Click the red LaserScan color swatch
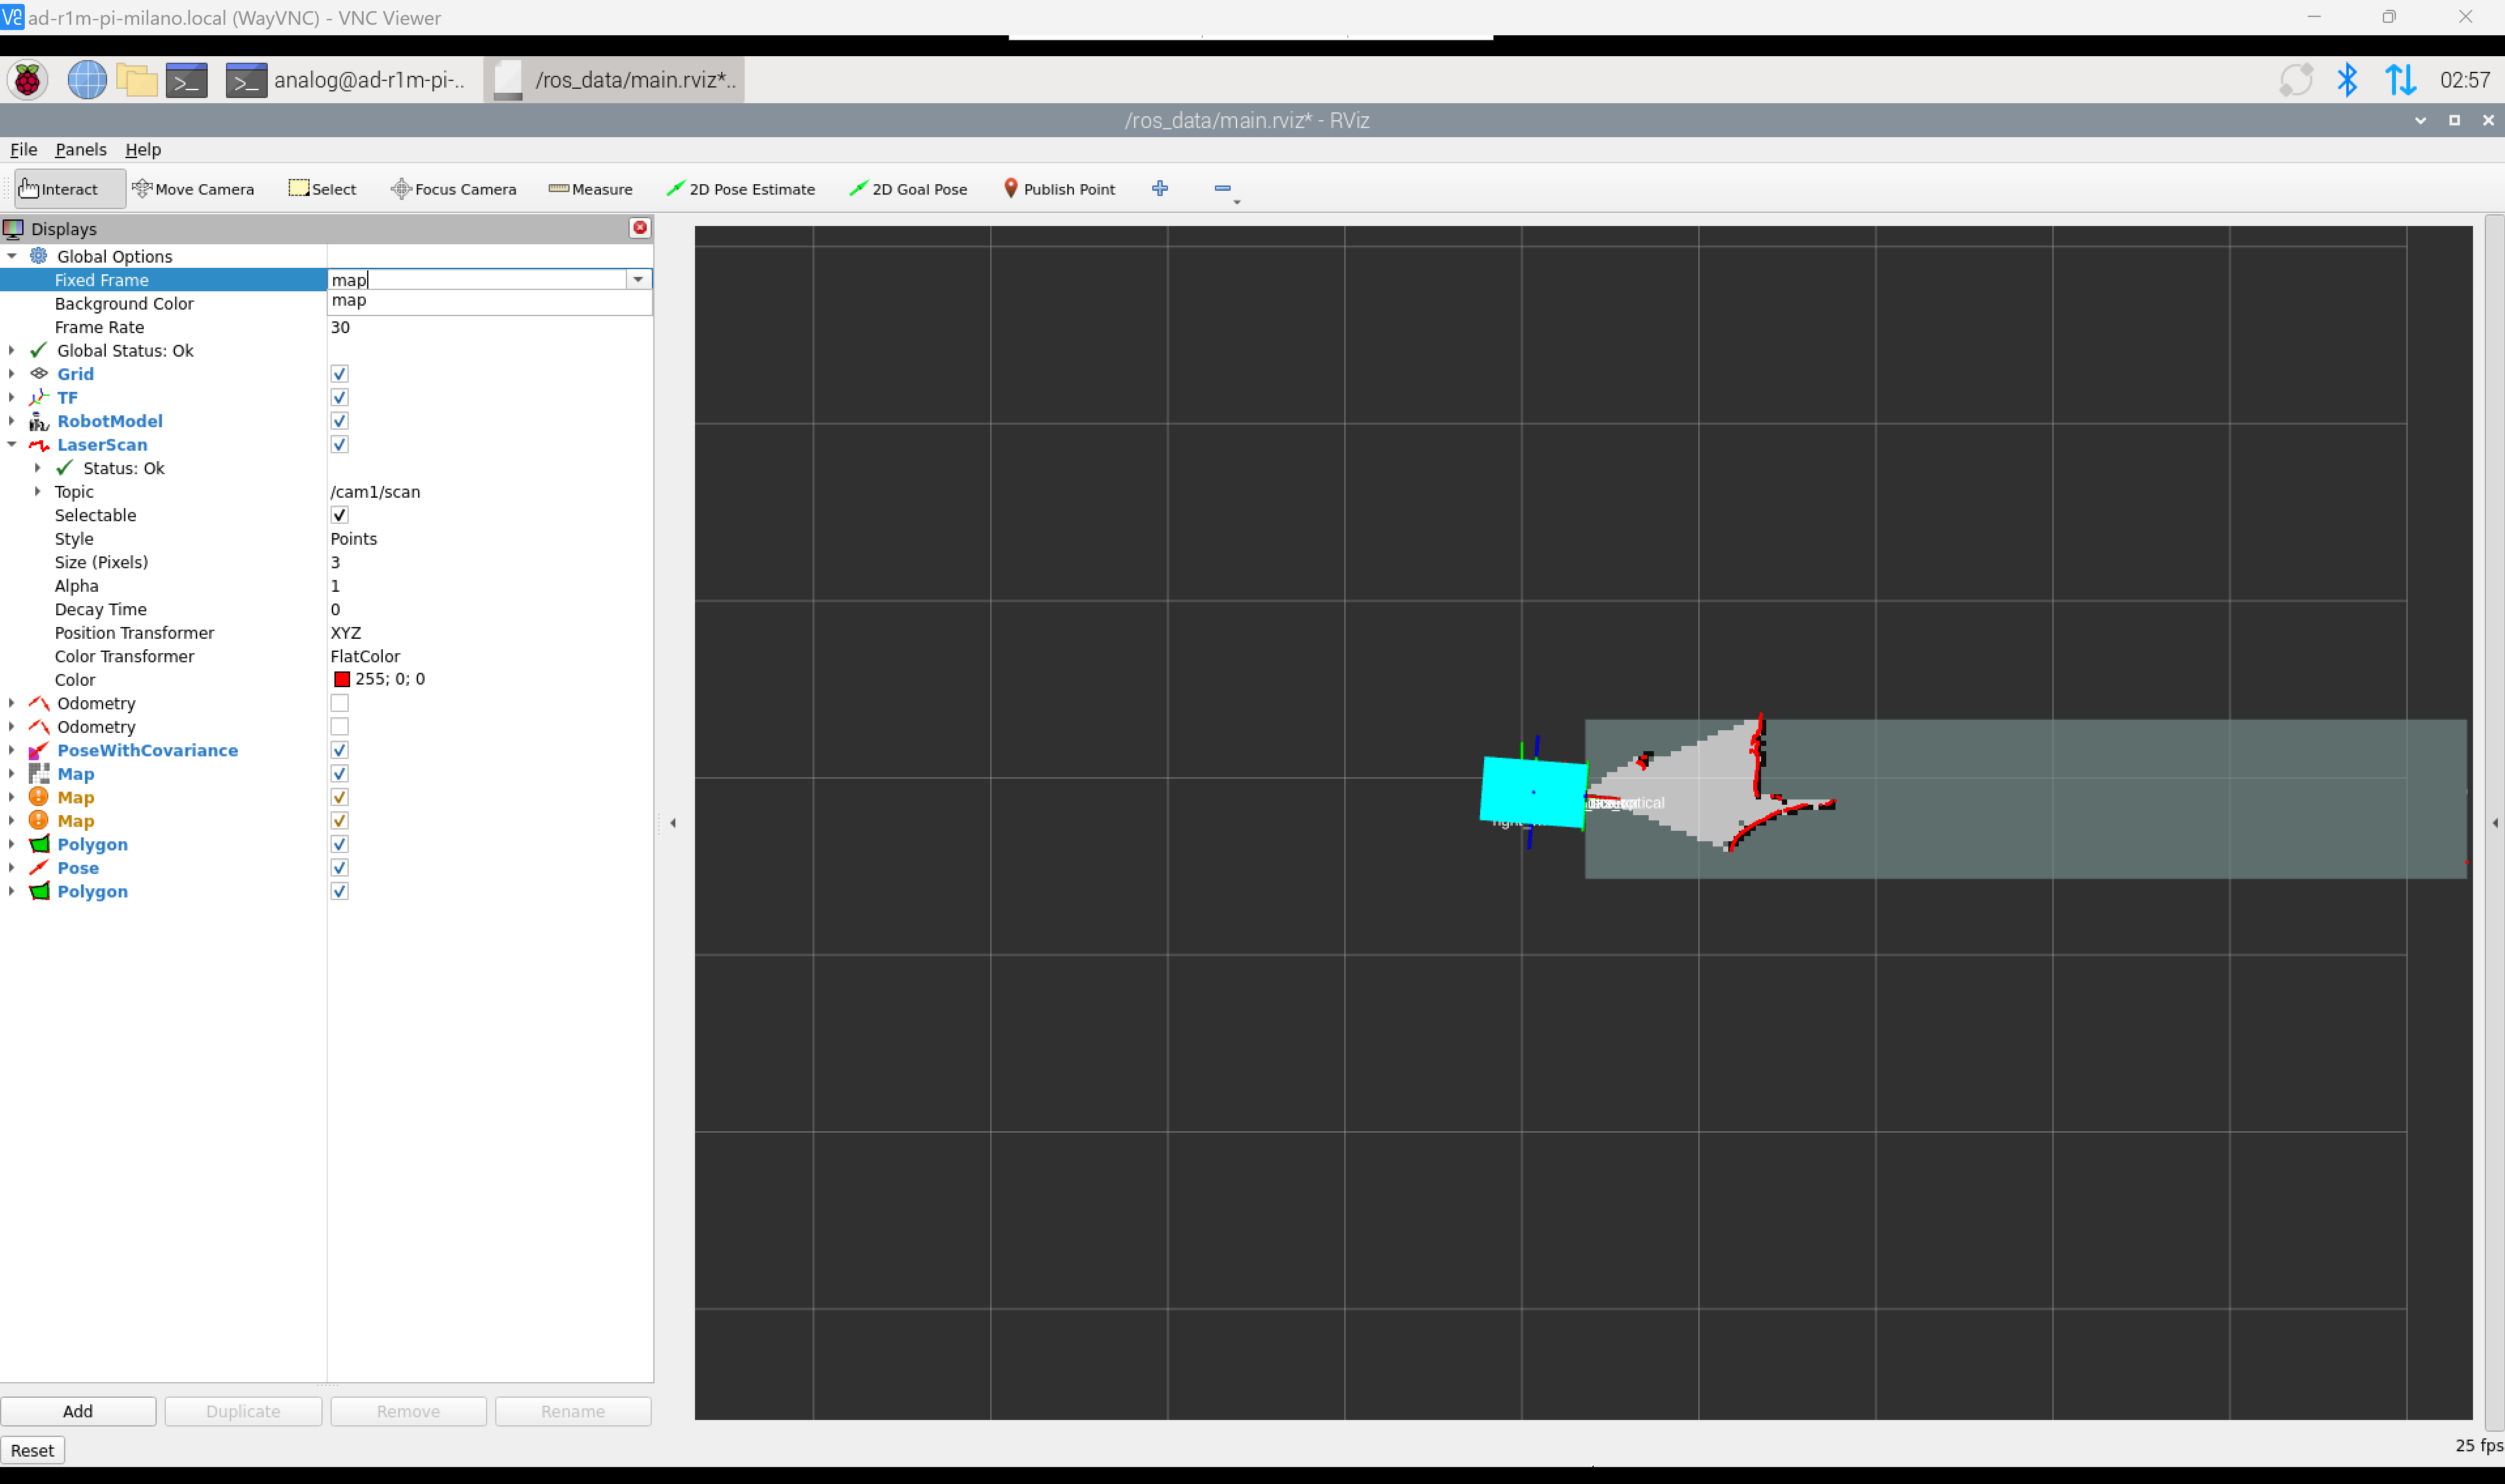2505x1484 pixels. pyautogui.click(x=342, y=679)
